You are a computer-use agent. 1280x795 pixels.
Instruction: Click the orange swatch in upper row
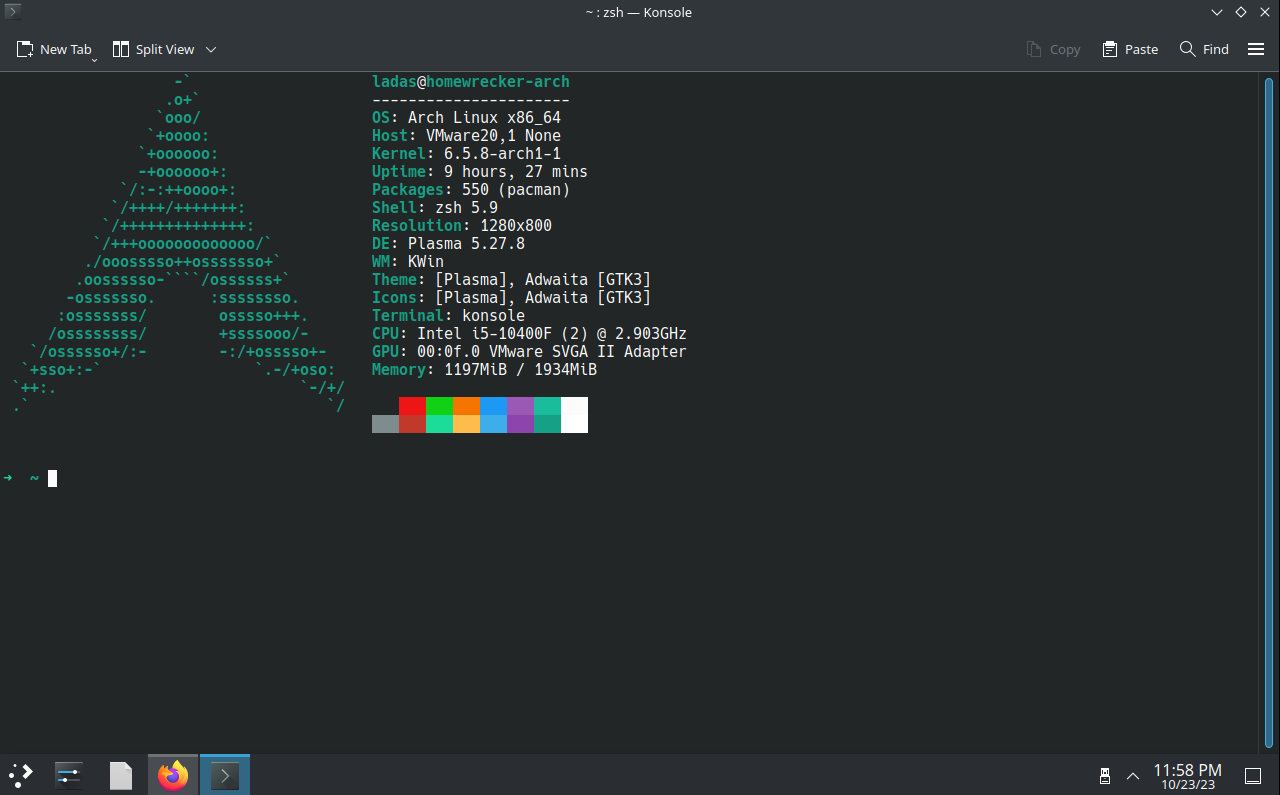[x=466, y=406]
